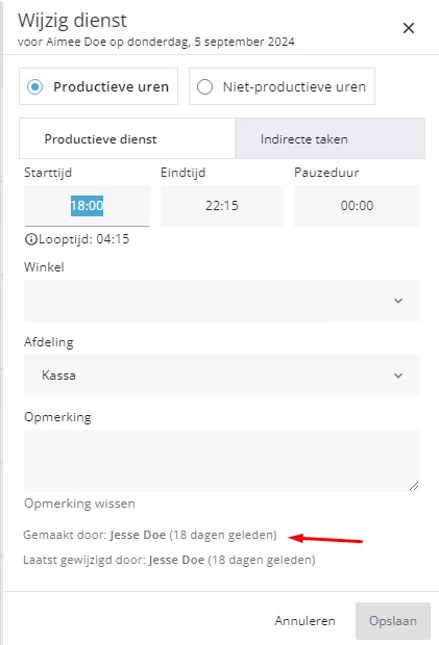This screenshot has width=439, height=645.
Task: Switch to the Productieve dienst tab
Action: [127, 139]
